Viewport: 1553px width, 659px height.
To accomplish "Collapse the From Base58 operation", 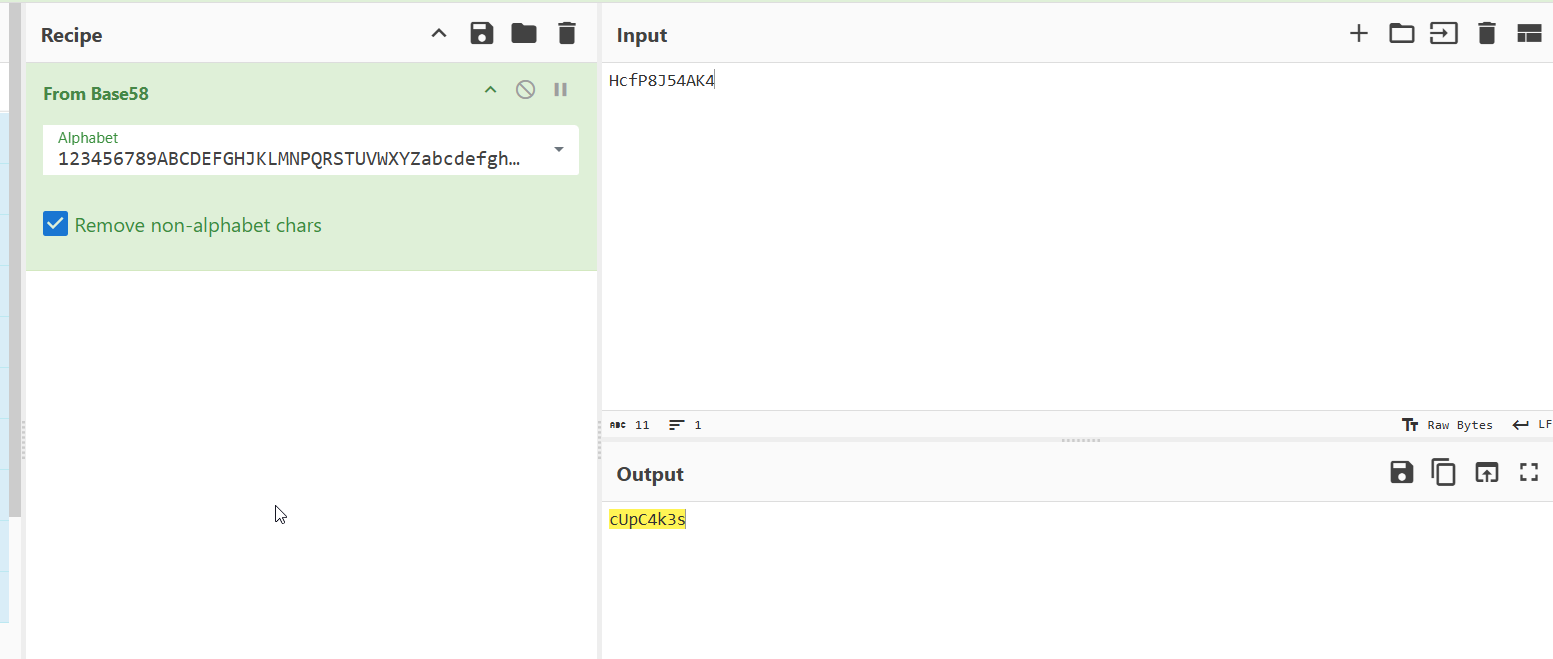I will pos(490,90).
